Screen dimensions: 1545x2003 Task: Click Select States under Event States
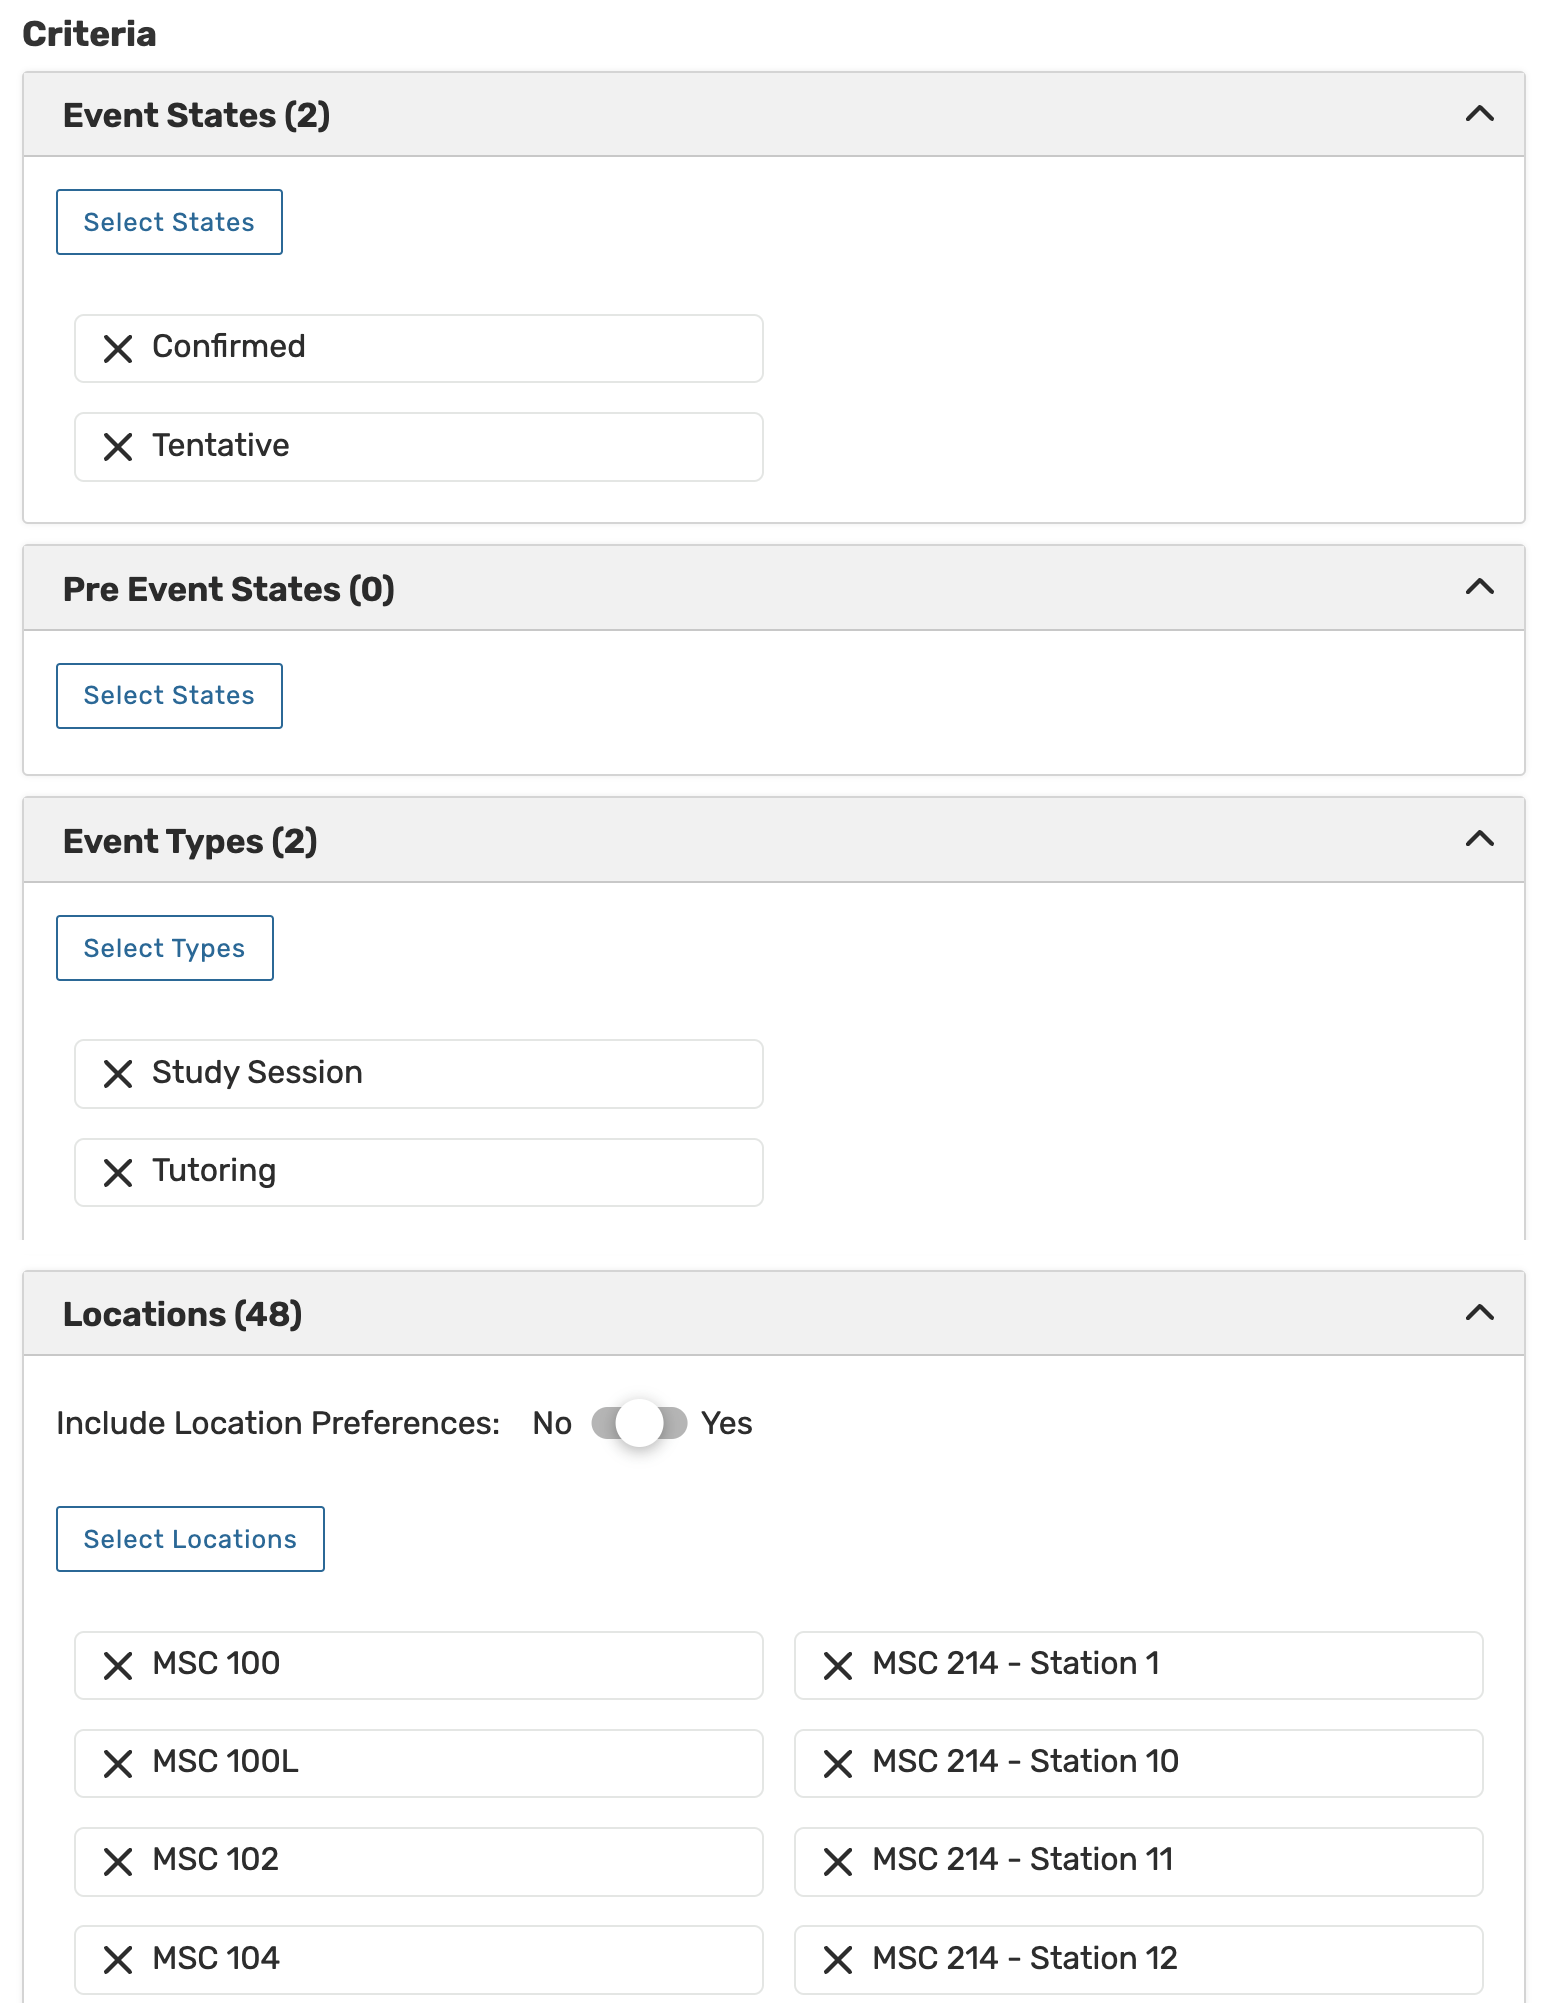pos(169,222)
